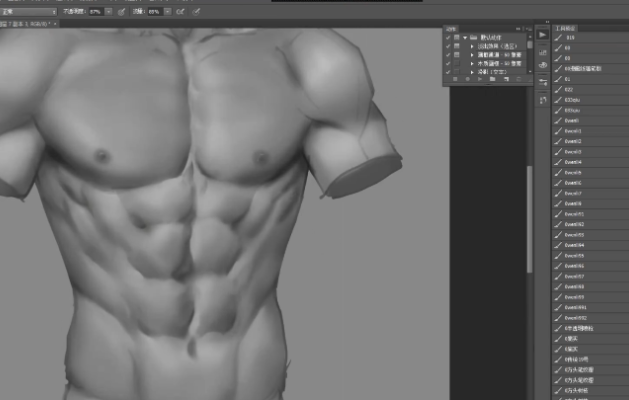The height and width of the screenshot is (400, 629).
Task: Click the round Record button in Actions panel
Action: (x=467, y=79)
